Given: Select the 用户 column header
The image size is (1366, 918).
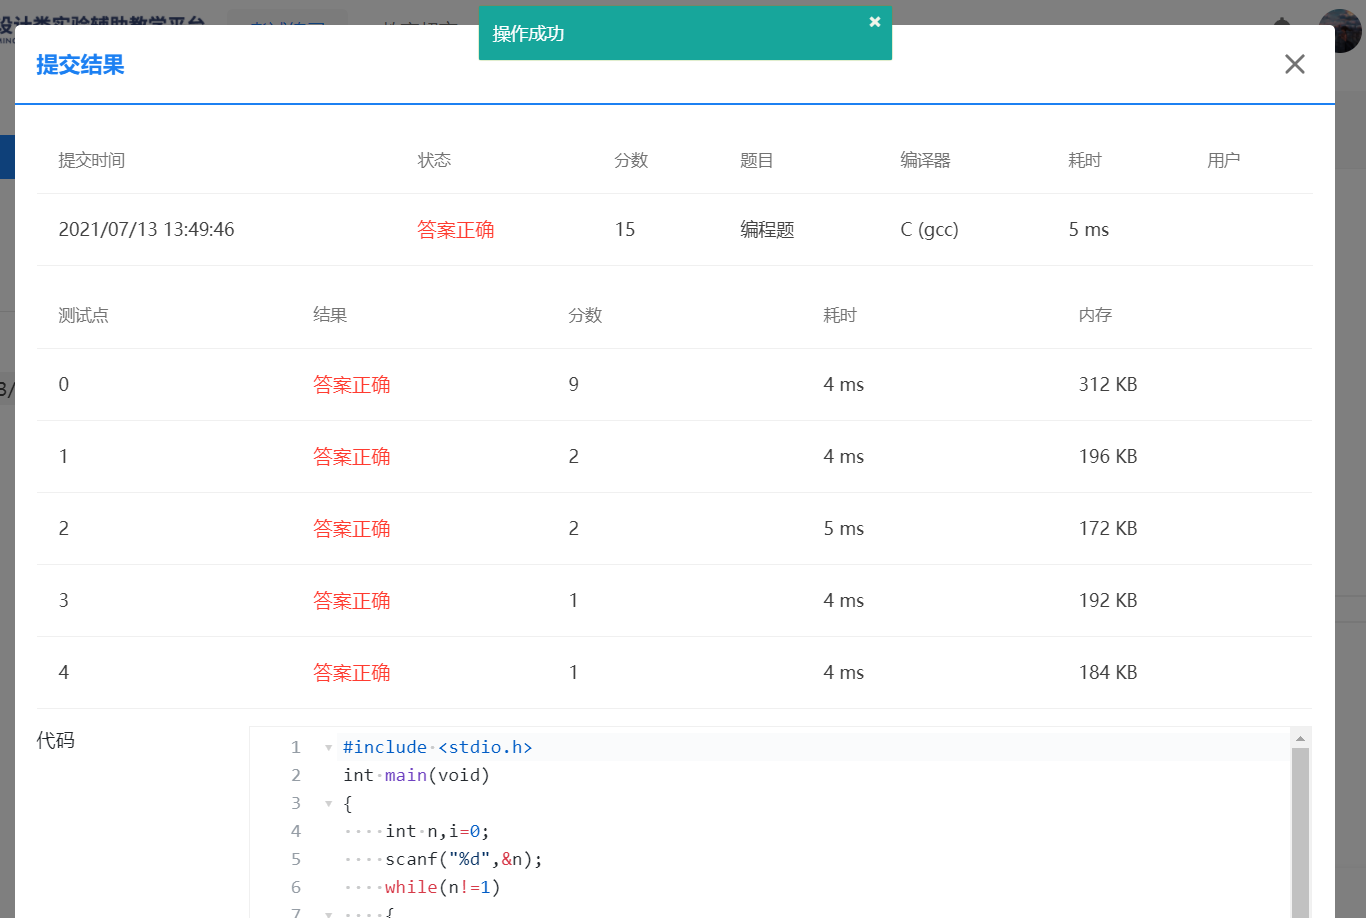Looking at the screenshot, I should tap(1223, 160).
